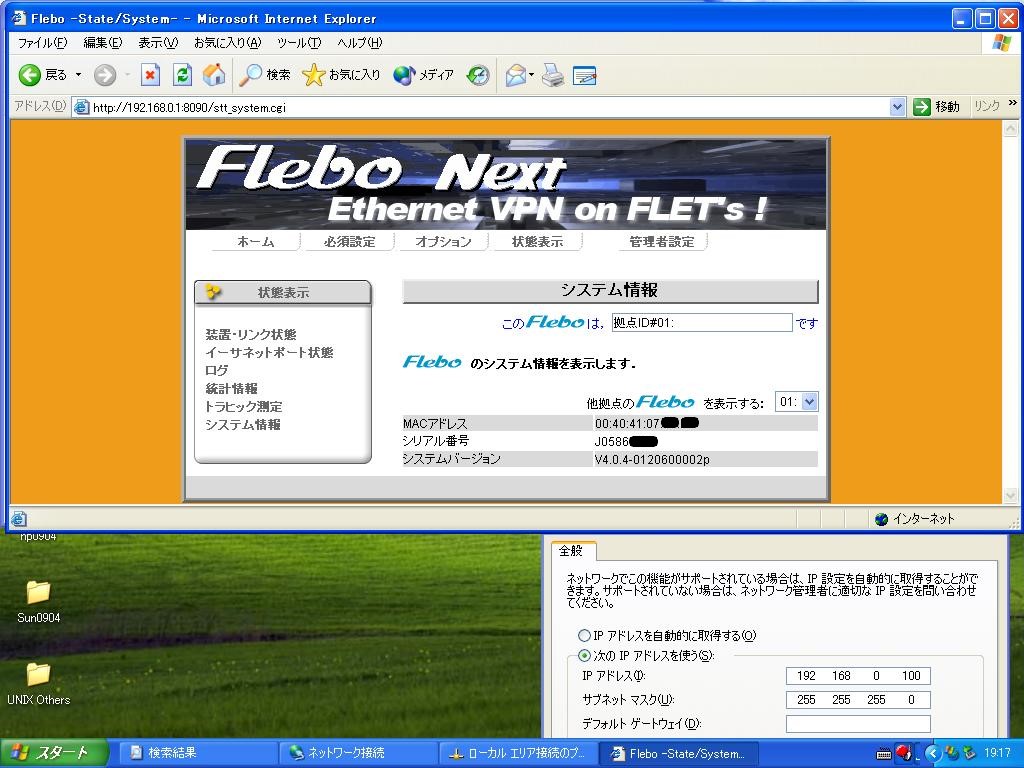
Task: Open the システム情報 sidebar link
Action: coord(243,424)
